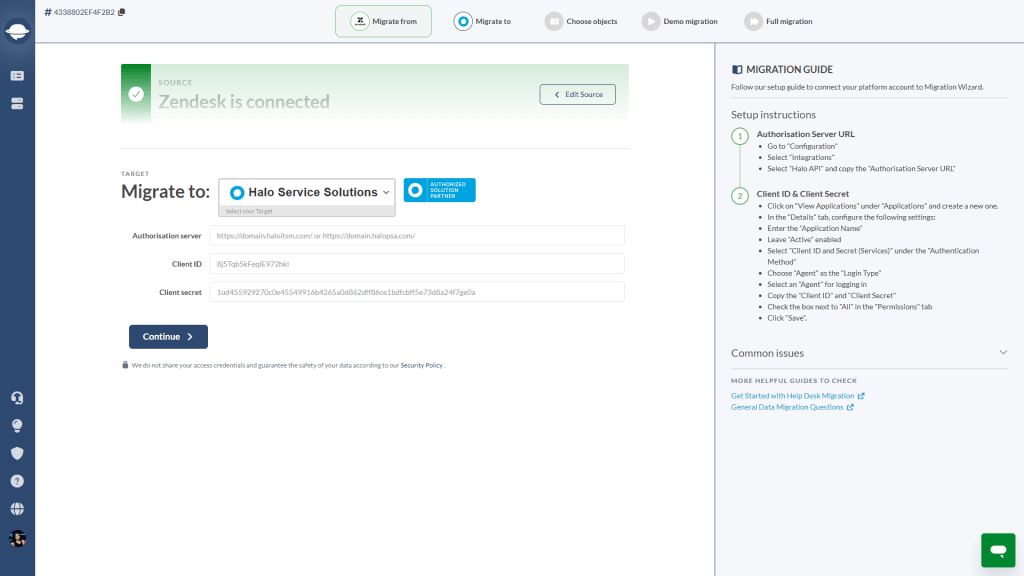Image resolution: width=1024 pixels, height=576 pixels.
Task: Click the lightbulb ideas icon
Action: [18, 426]
